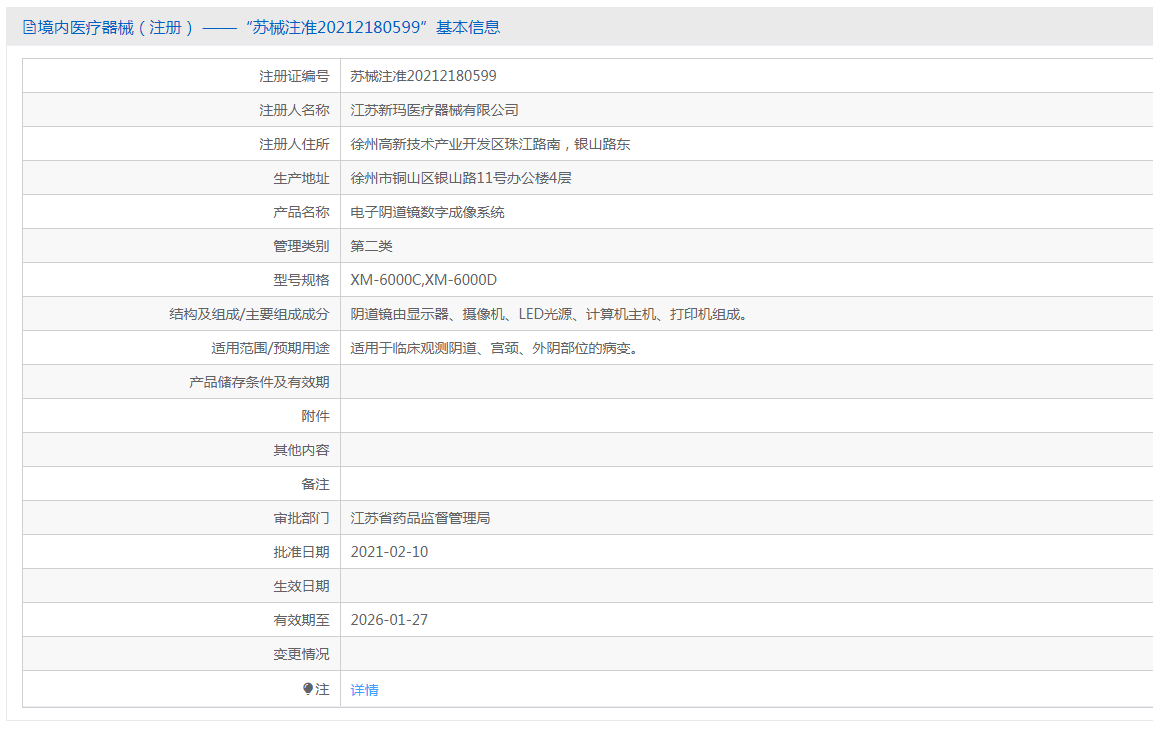Click the 变更情况 label
Image resolution: width=1153 pixels, height=730 pixels.
[x=301, y=654]
